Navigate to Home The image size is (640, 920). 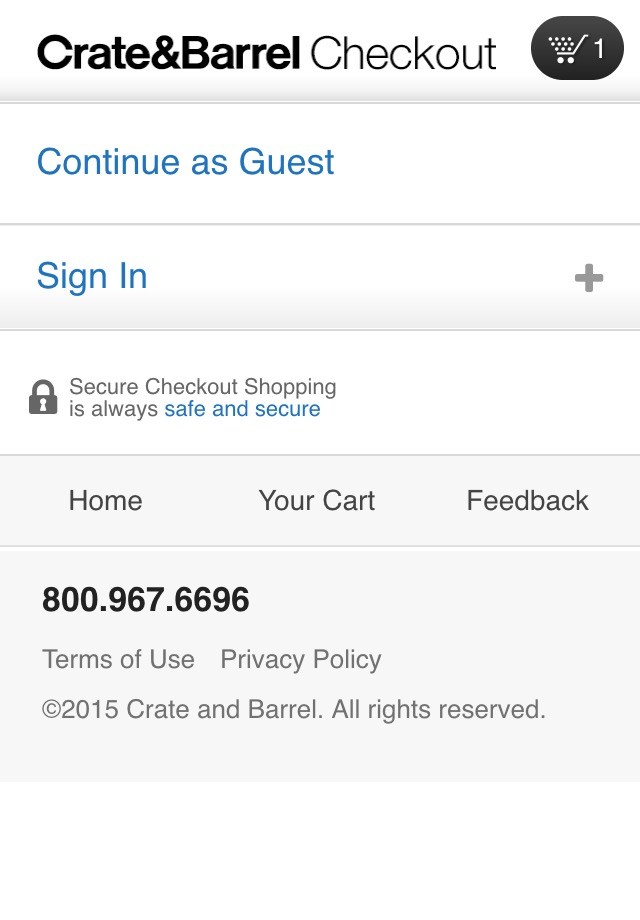(104, 501)
